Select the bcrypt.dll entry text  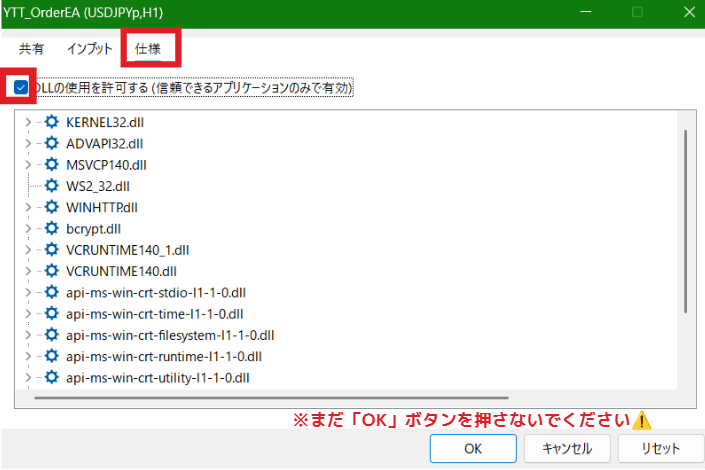pyautogui.click(x=94, y=229)
